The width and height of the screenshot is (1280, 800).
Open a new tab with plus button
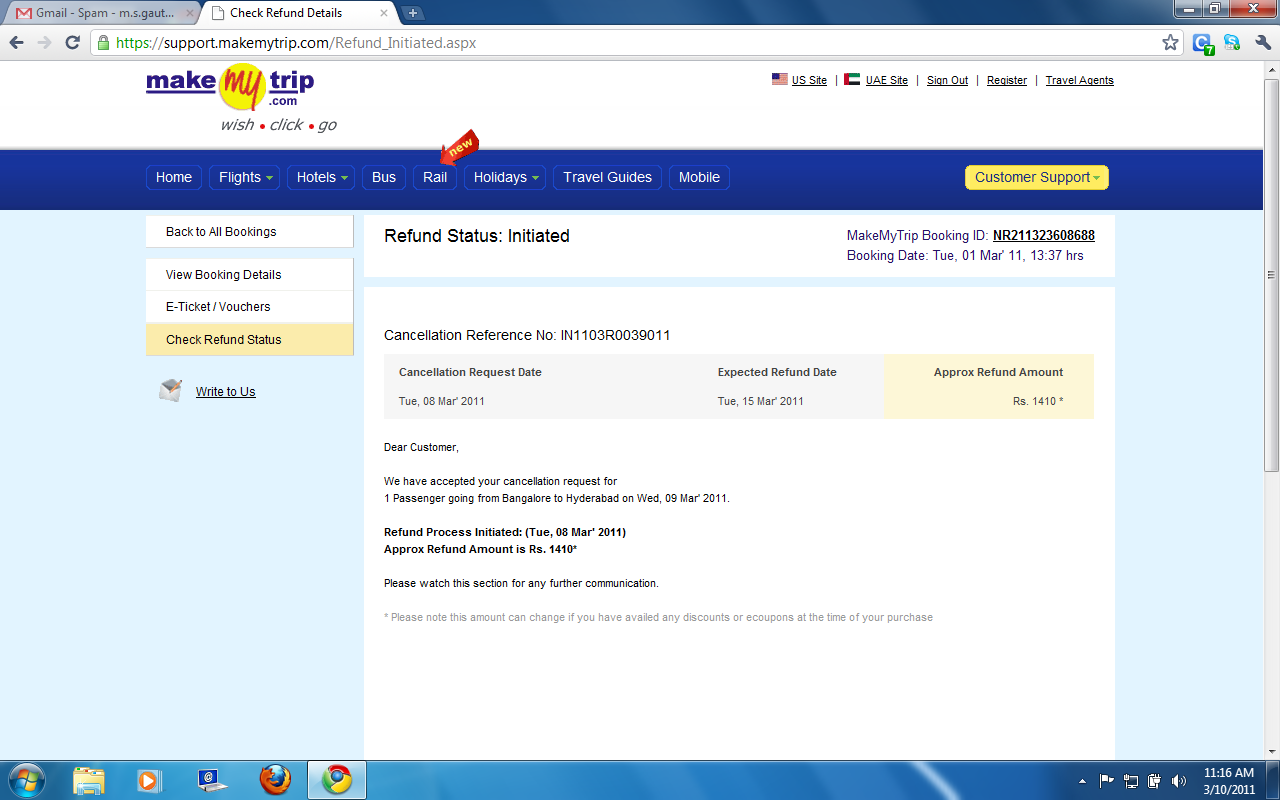coord(412,13)
